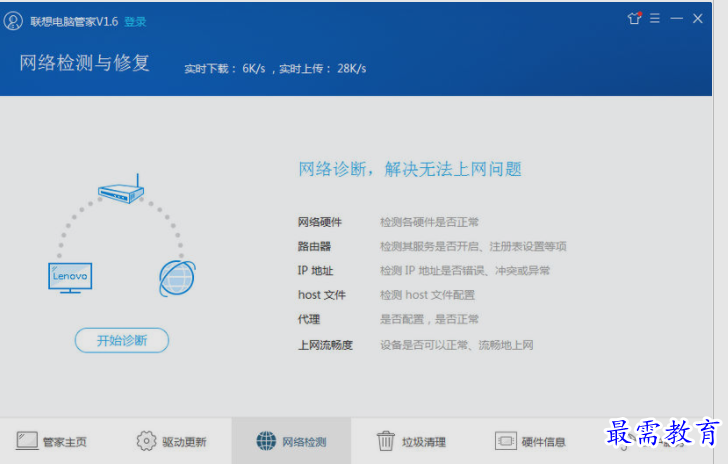728x464 pixels.
Task: Click the 硬件信息 chip icon
Action: [506, 441]
